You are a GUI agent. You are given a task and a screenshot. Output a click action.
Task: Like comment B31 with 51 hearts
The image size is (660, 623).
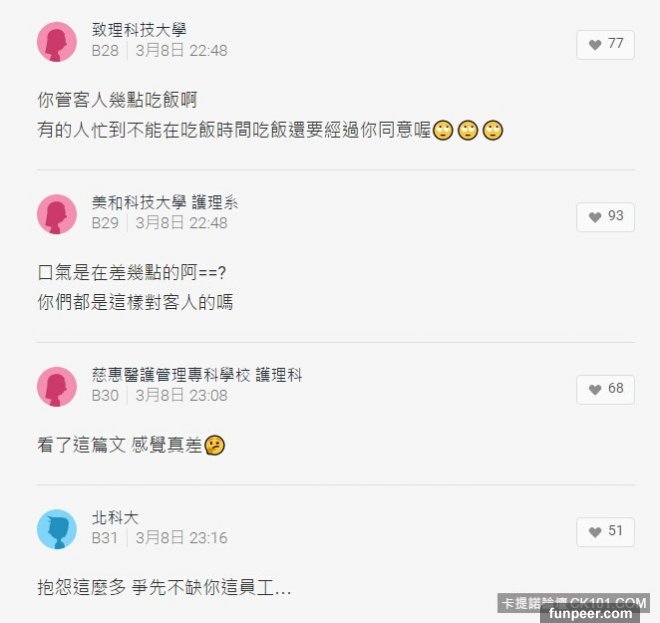[x=605, y=532]
